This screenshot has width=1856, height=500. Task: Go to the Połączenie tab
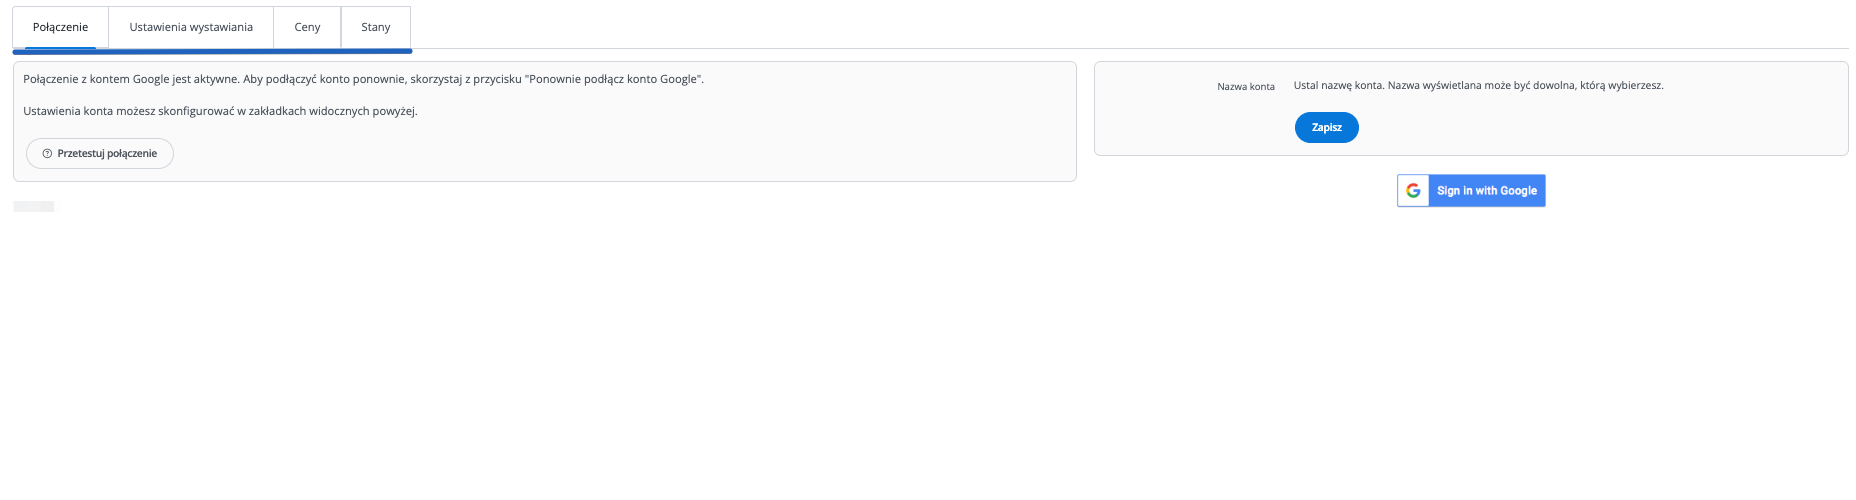[x=60, y=27]
